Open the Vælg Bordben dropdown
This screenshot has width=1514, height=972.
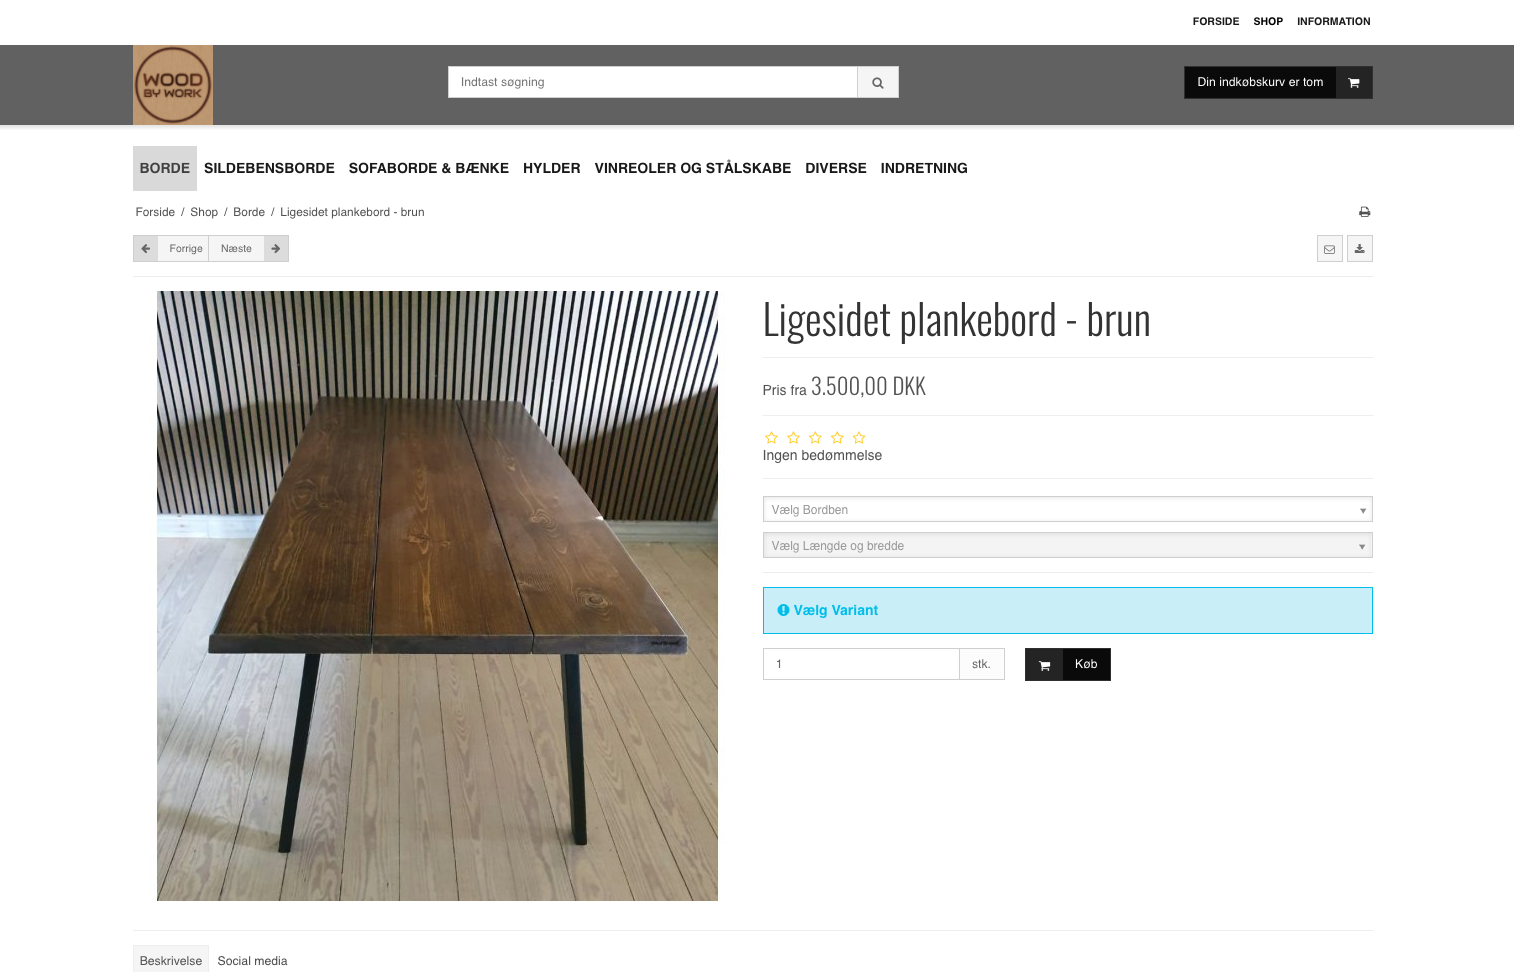point(1067,510)
